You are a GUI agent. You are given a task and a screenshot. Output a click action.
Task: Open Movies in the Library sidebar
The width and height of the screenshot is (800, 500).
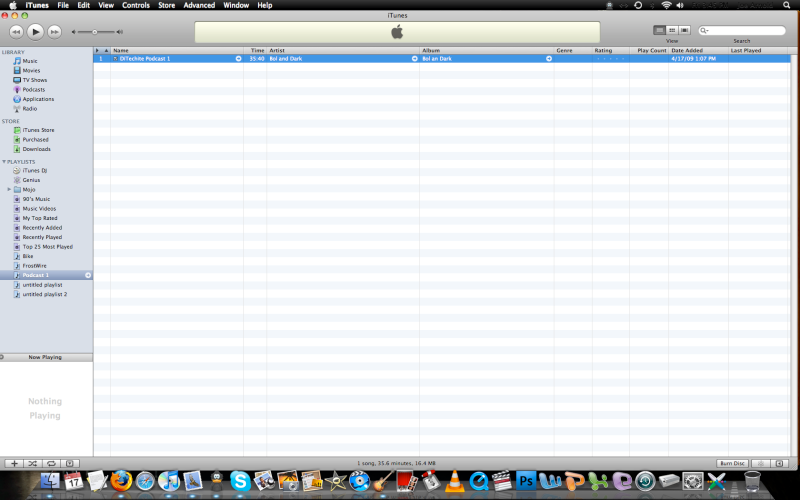pyautogui.click(x=31, y=70)
